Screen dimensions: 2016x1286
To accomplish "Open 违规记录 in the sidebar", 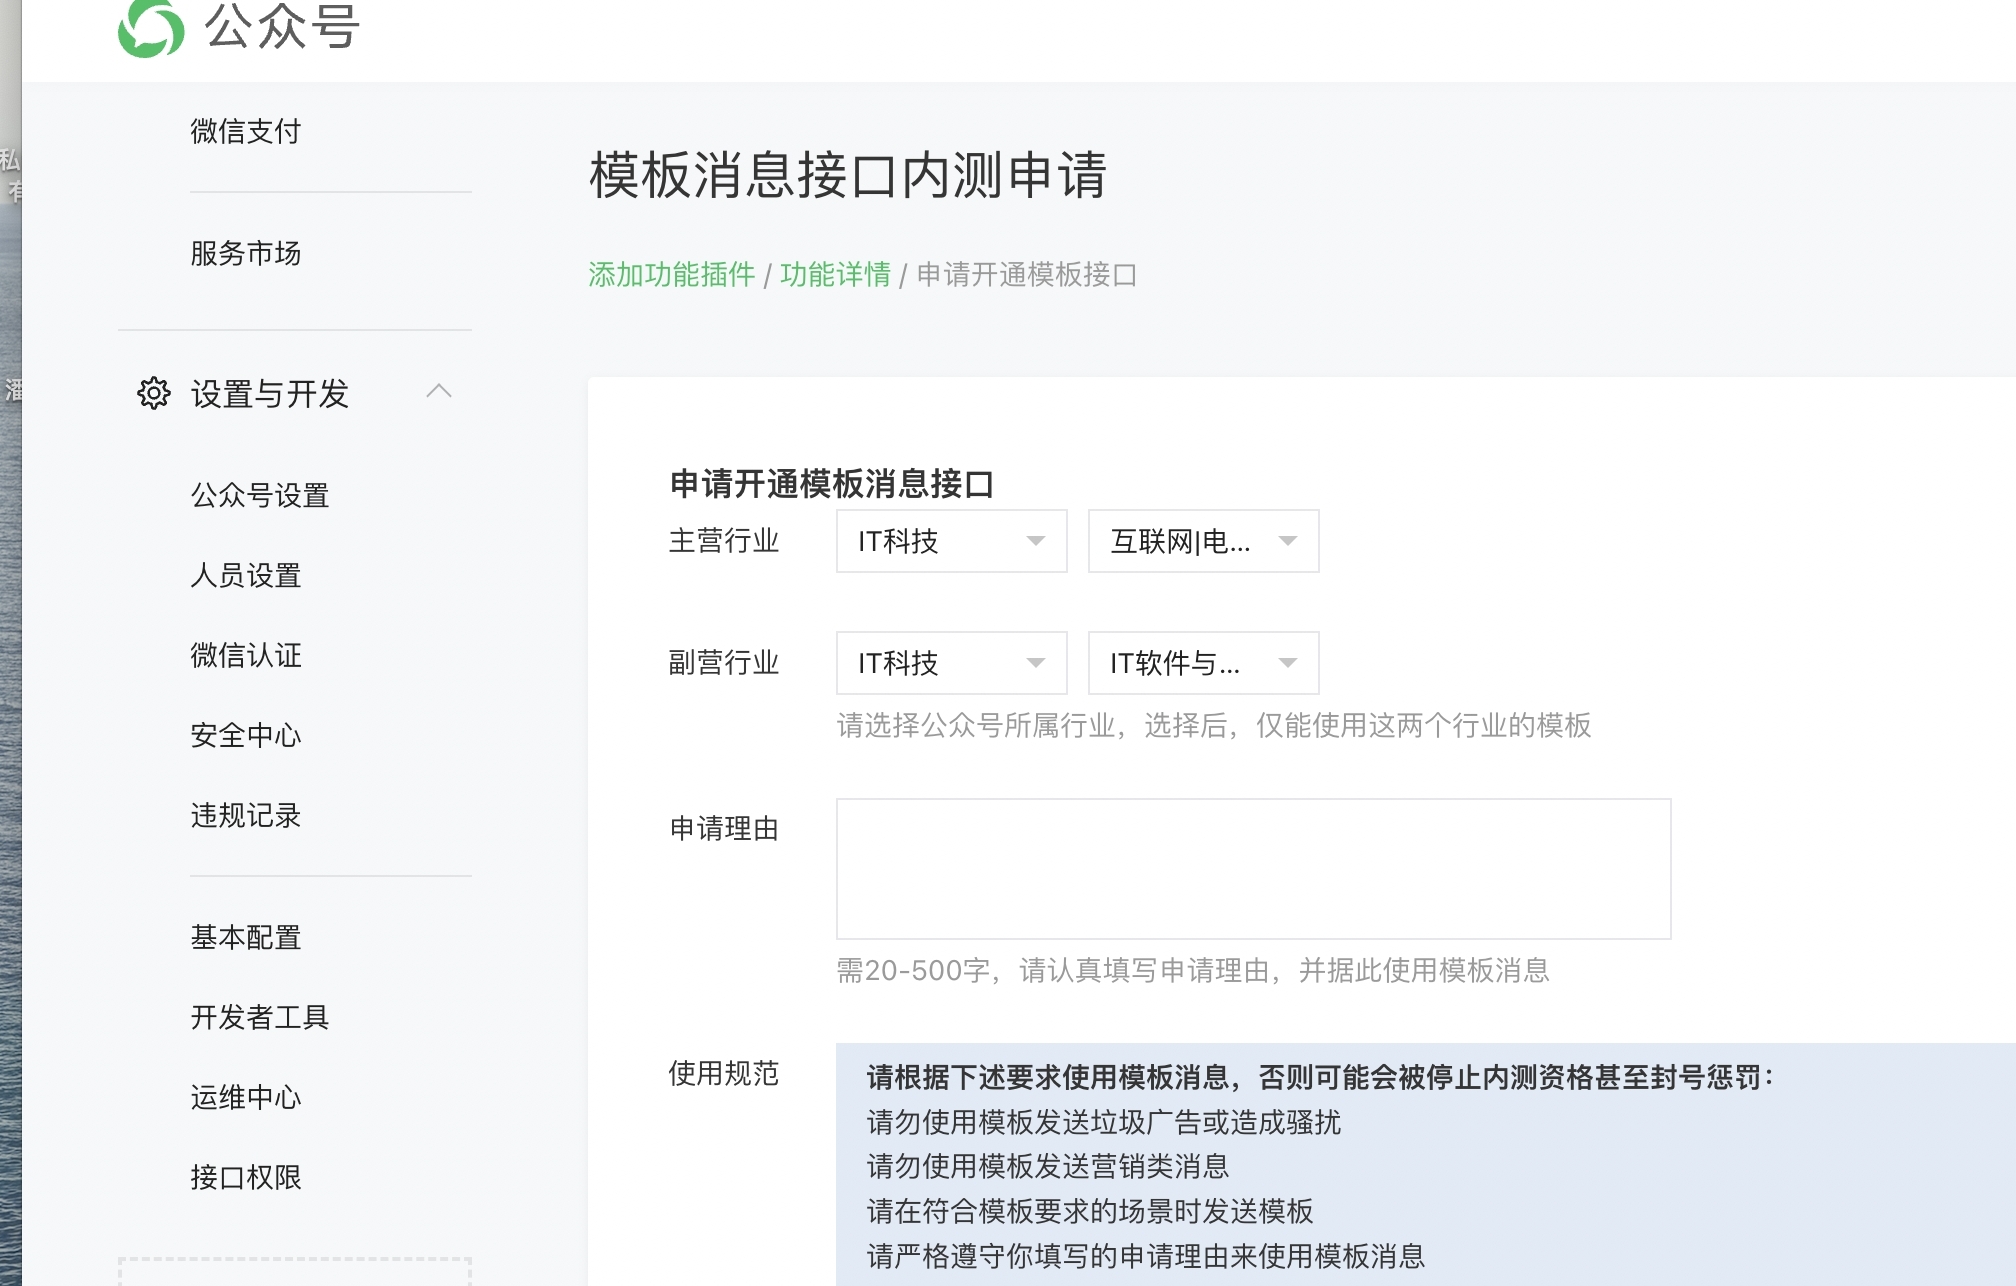I will pyautogui.click(x=246, y=815).
